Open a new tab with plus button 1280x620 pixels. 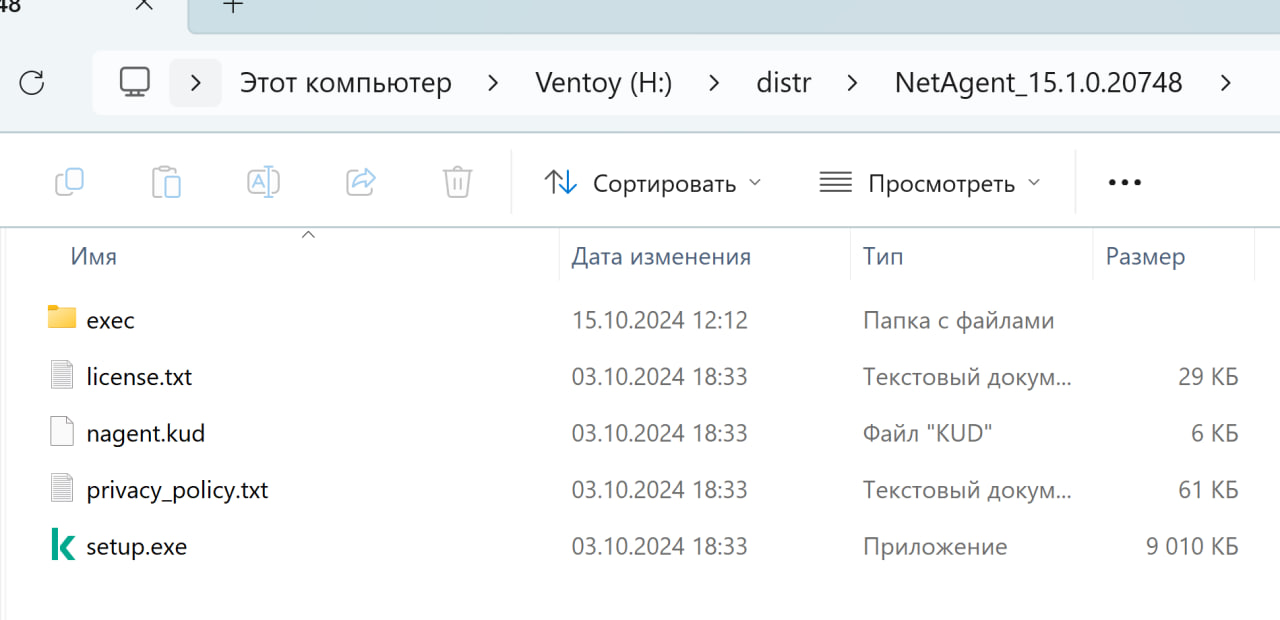click(x=233, y=6)
